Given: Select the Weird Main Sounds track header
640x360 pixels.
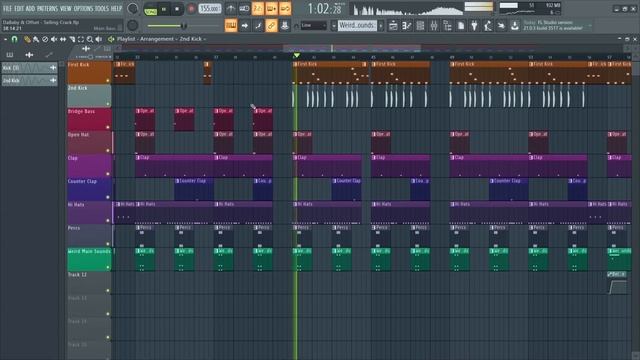Looking at the screenshot, I should tap(89, 259).
